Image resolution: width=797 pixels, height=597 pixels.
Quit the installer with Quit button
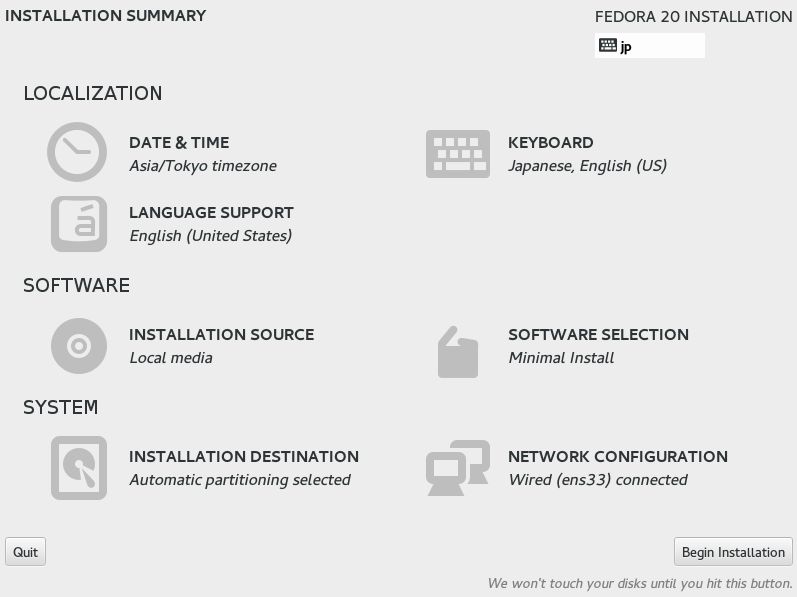(25, 552)
